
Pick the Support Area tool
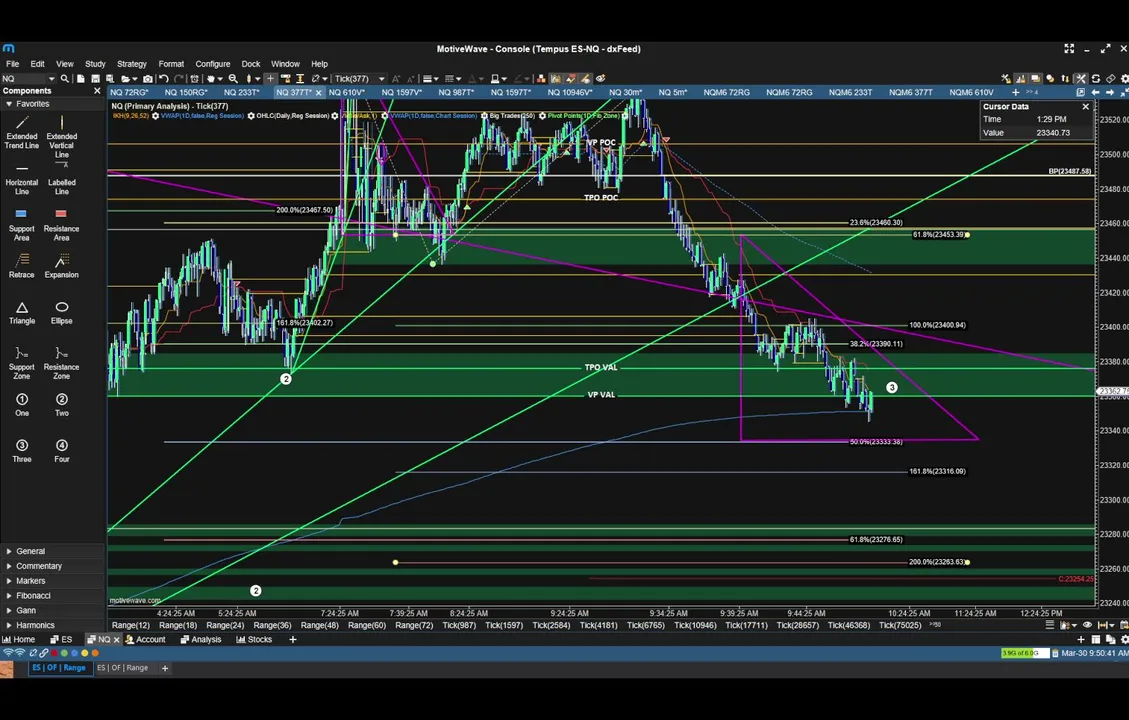pyautogui.click(x=22, y=225)
